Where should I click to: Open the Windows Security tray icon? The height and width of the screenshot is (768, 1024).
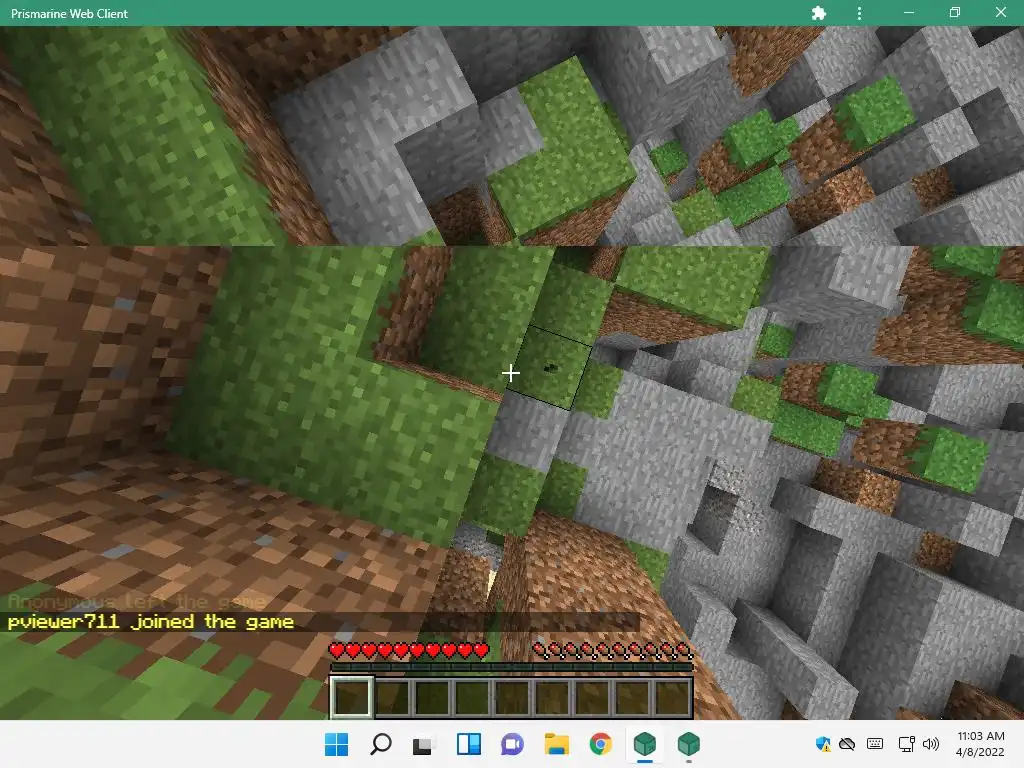(x=823, y=744)
